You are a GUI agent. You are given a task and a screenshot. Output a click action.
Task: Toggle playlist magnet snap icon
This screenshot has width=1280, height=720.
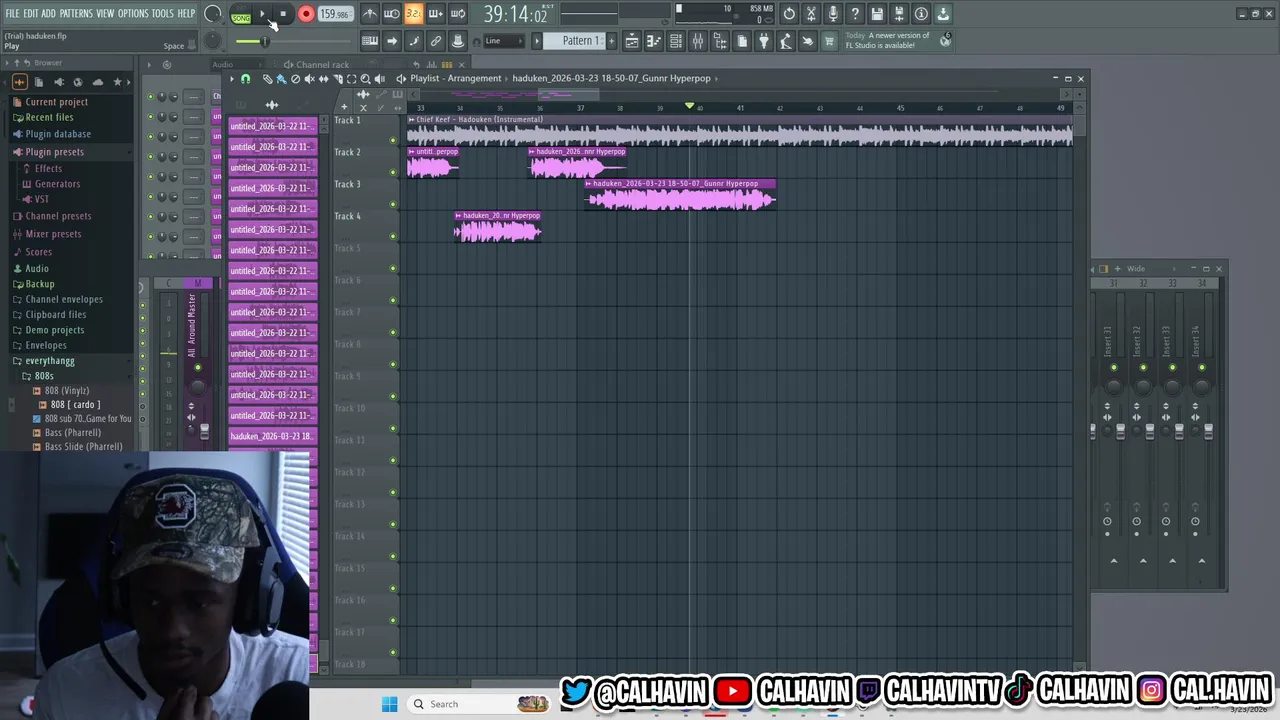tap(245, 79)
